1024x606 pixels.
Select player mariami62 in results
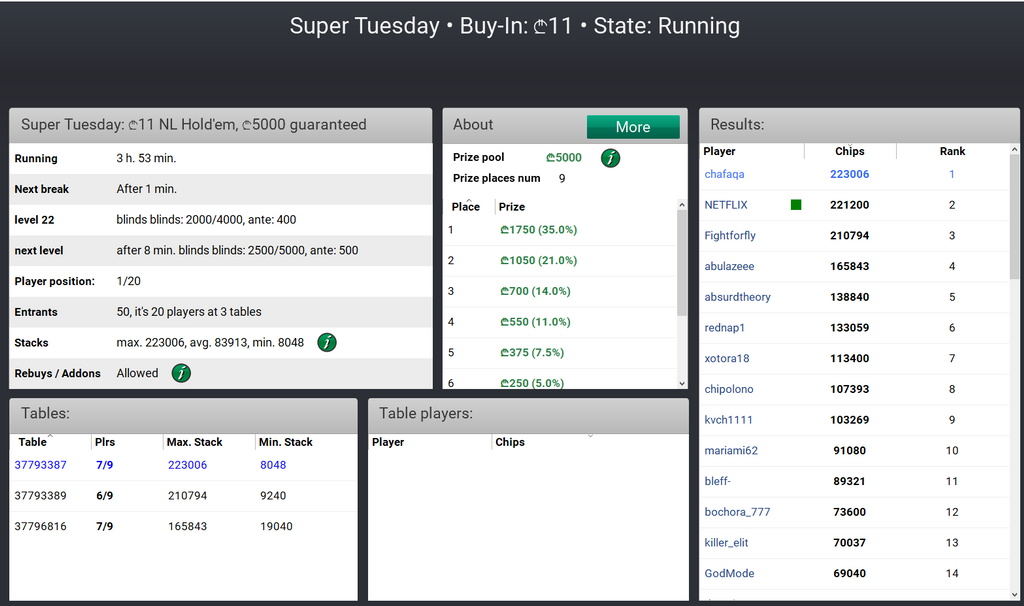[731, 450]
